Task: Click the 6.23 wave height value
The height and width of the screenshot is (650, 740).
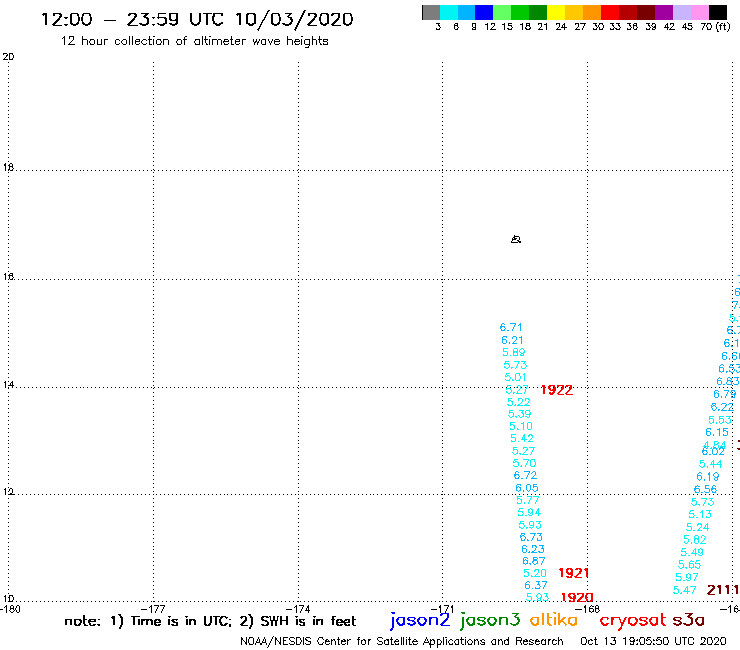Action: click(533, 549)
